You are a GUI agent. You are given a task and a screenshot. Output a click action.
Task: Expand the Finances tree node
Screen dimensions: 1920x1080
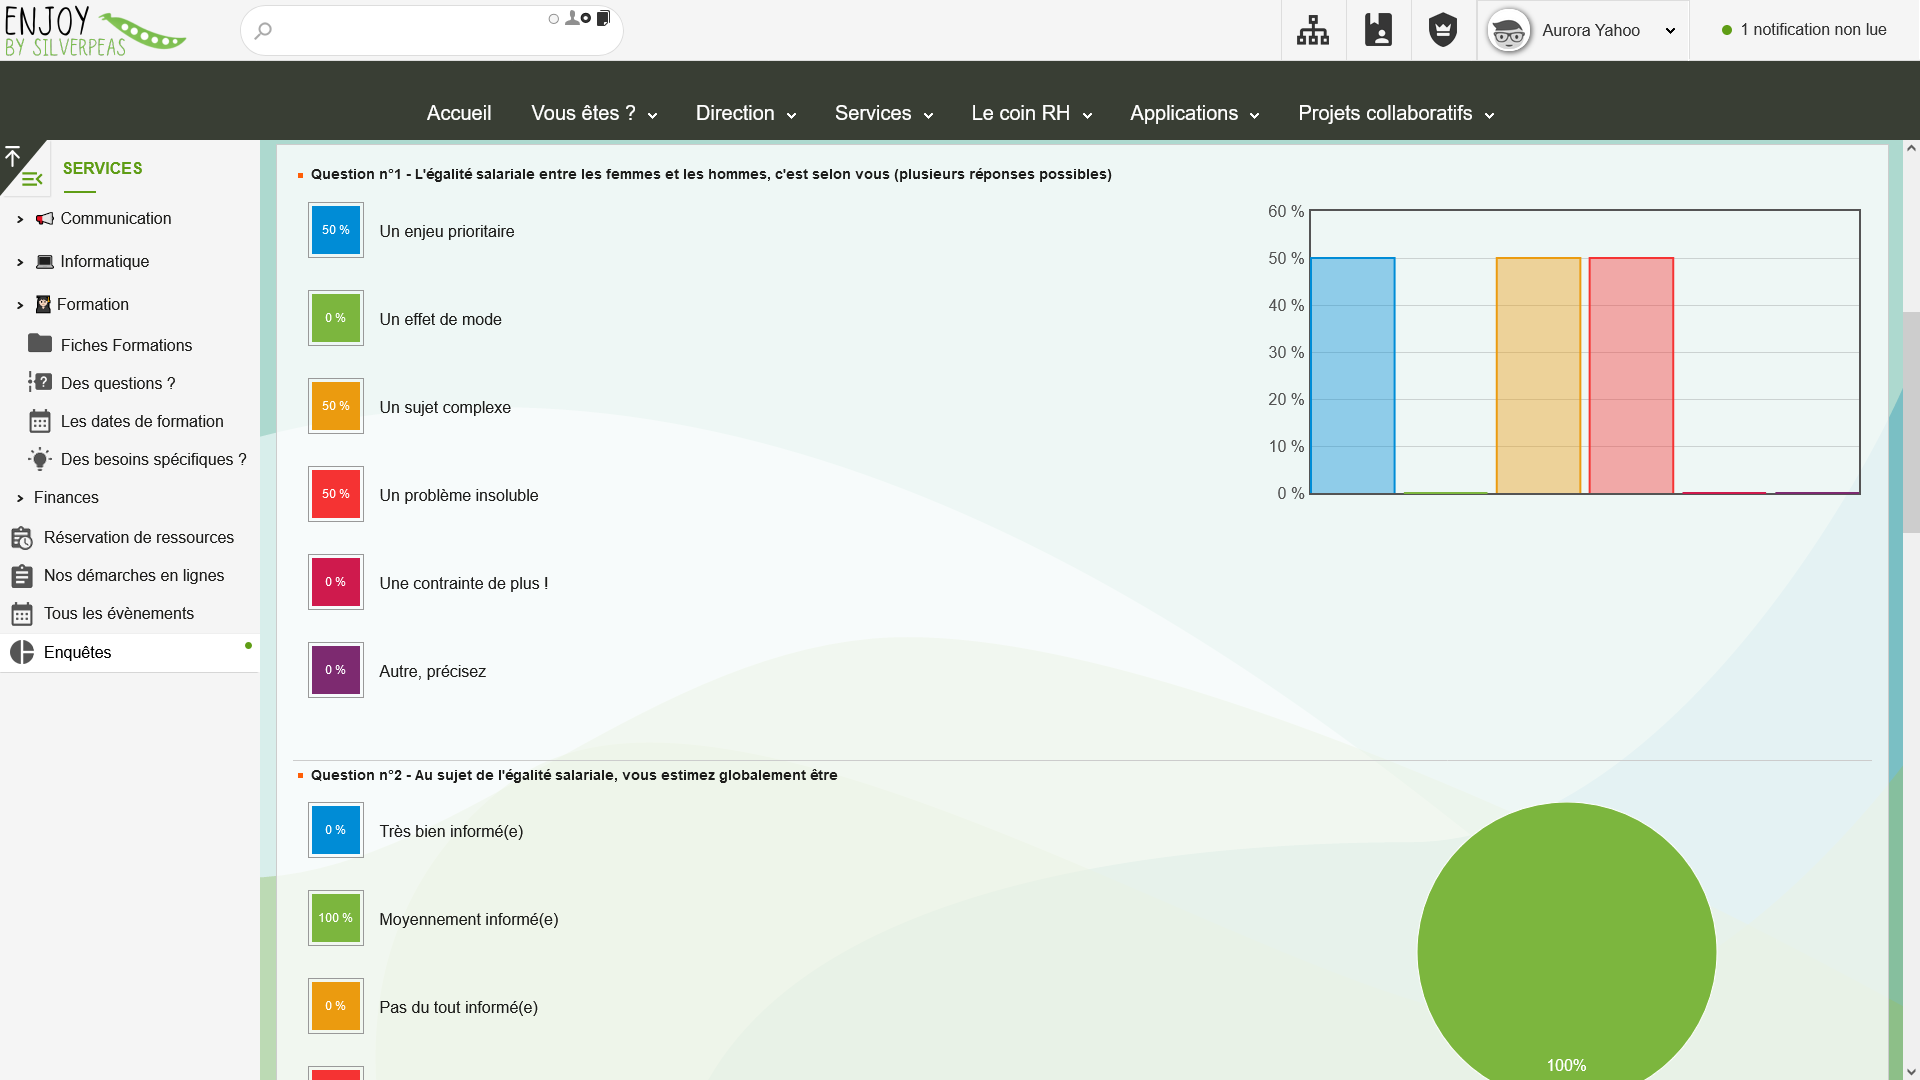coord(20,498)
